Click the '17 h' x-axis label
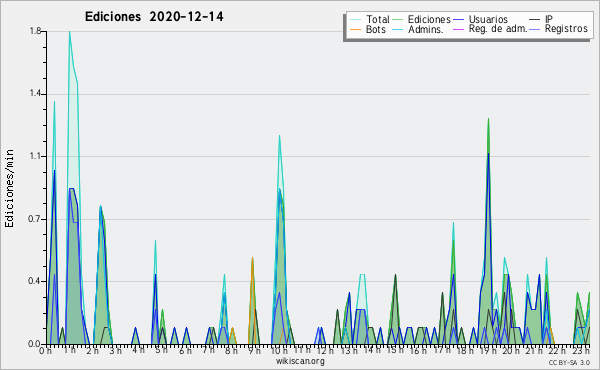Screen dimensions: 600x370 (x=442, y=350)
